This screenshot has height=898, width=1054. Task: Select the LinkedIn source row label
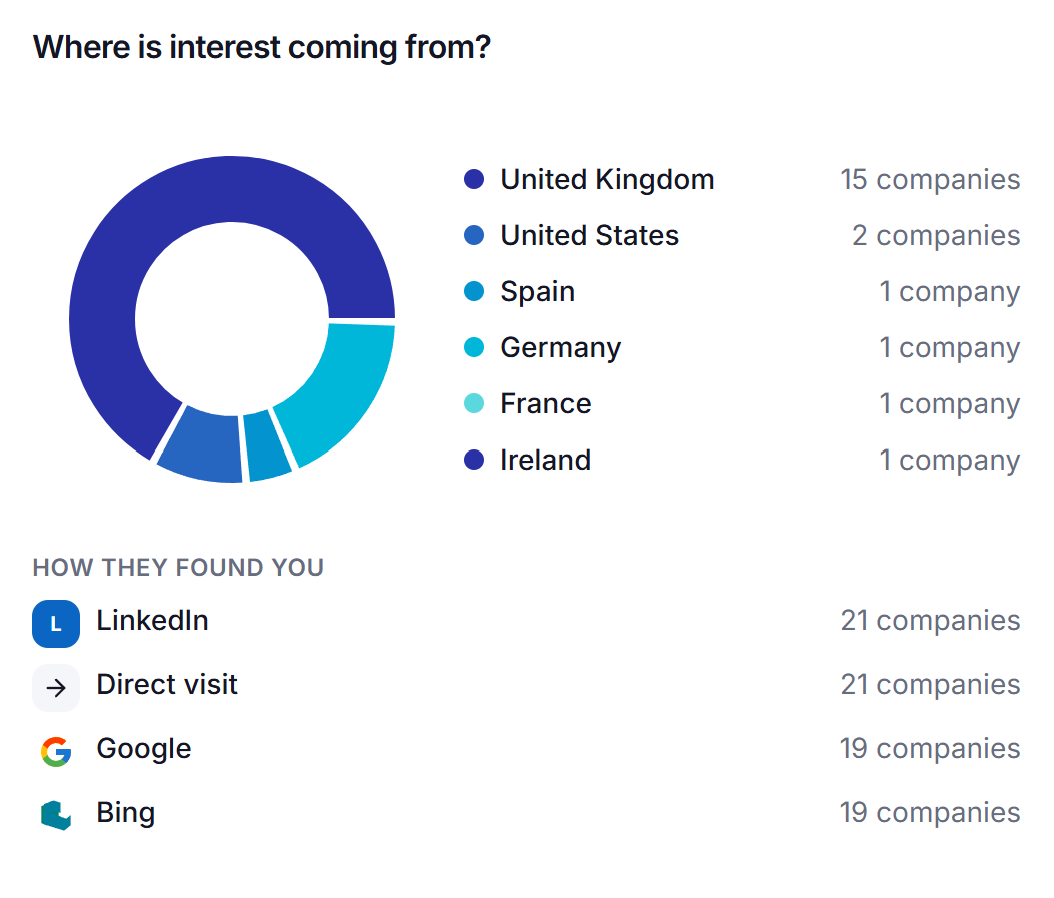point(153,620)
